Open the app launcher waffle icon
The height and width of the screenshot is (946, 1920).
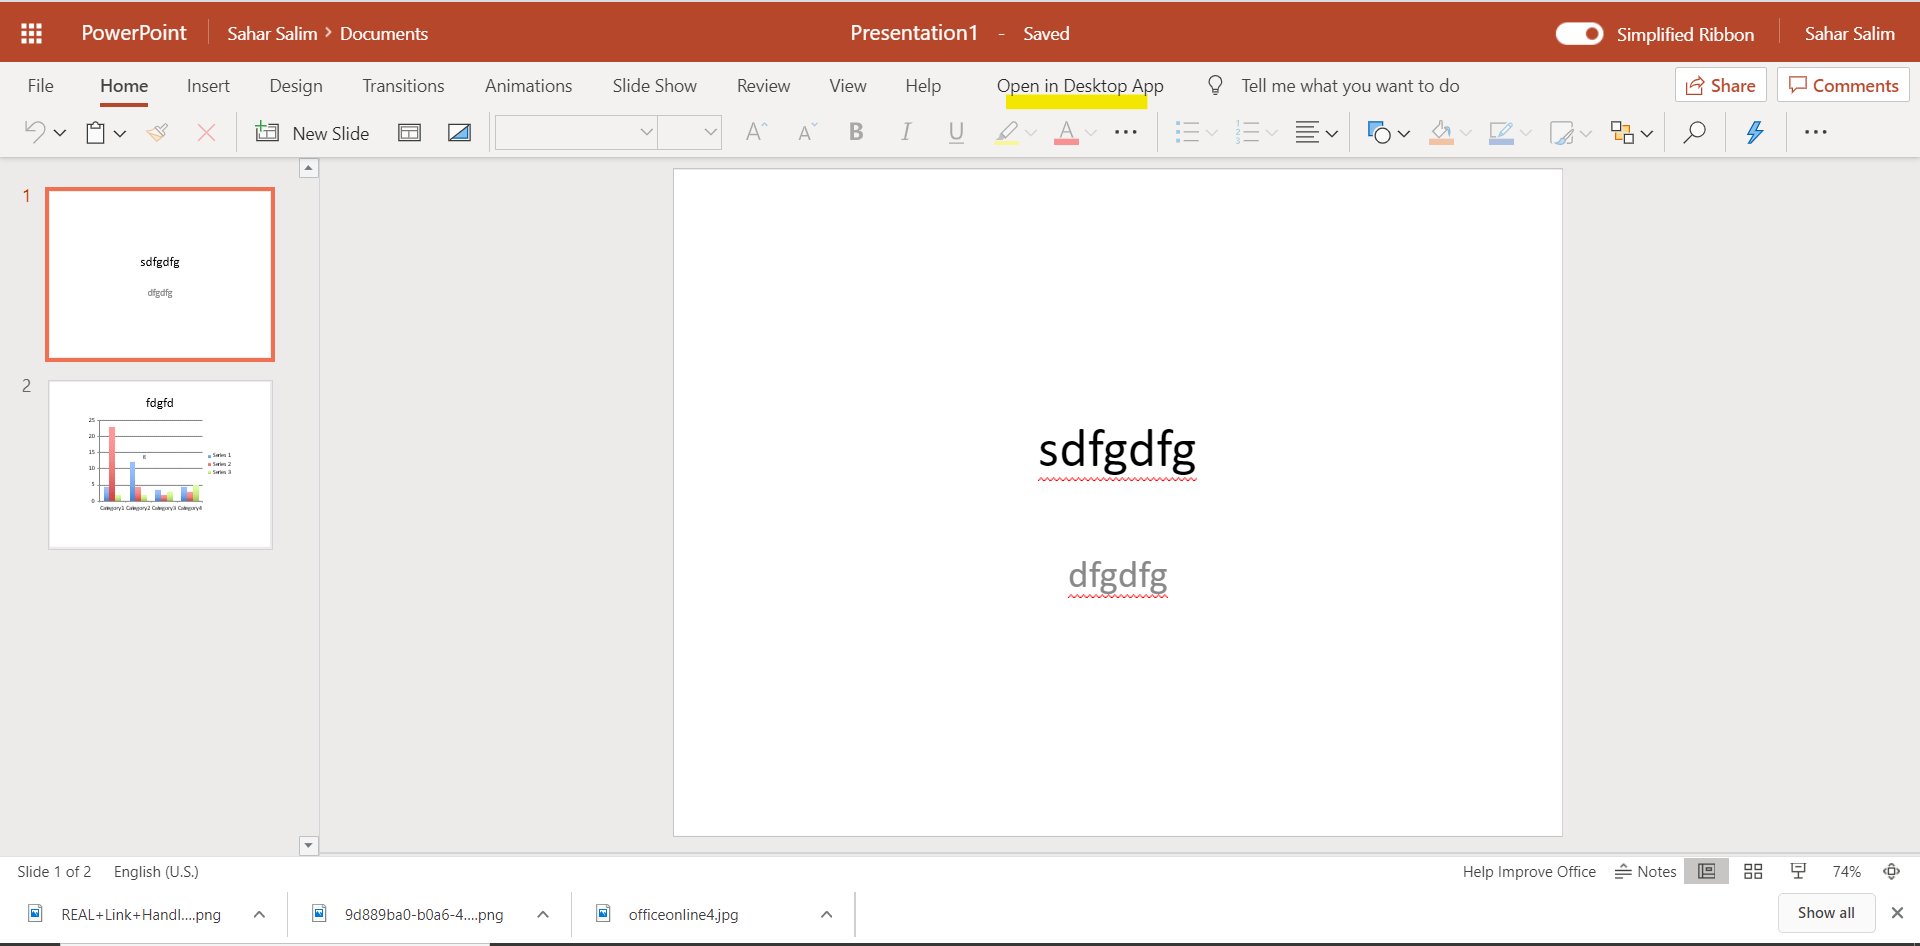[31, 33]
